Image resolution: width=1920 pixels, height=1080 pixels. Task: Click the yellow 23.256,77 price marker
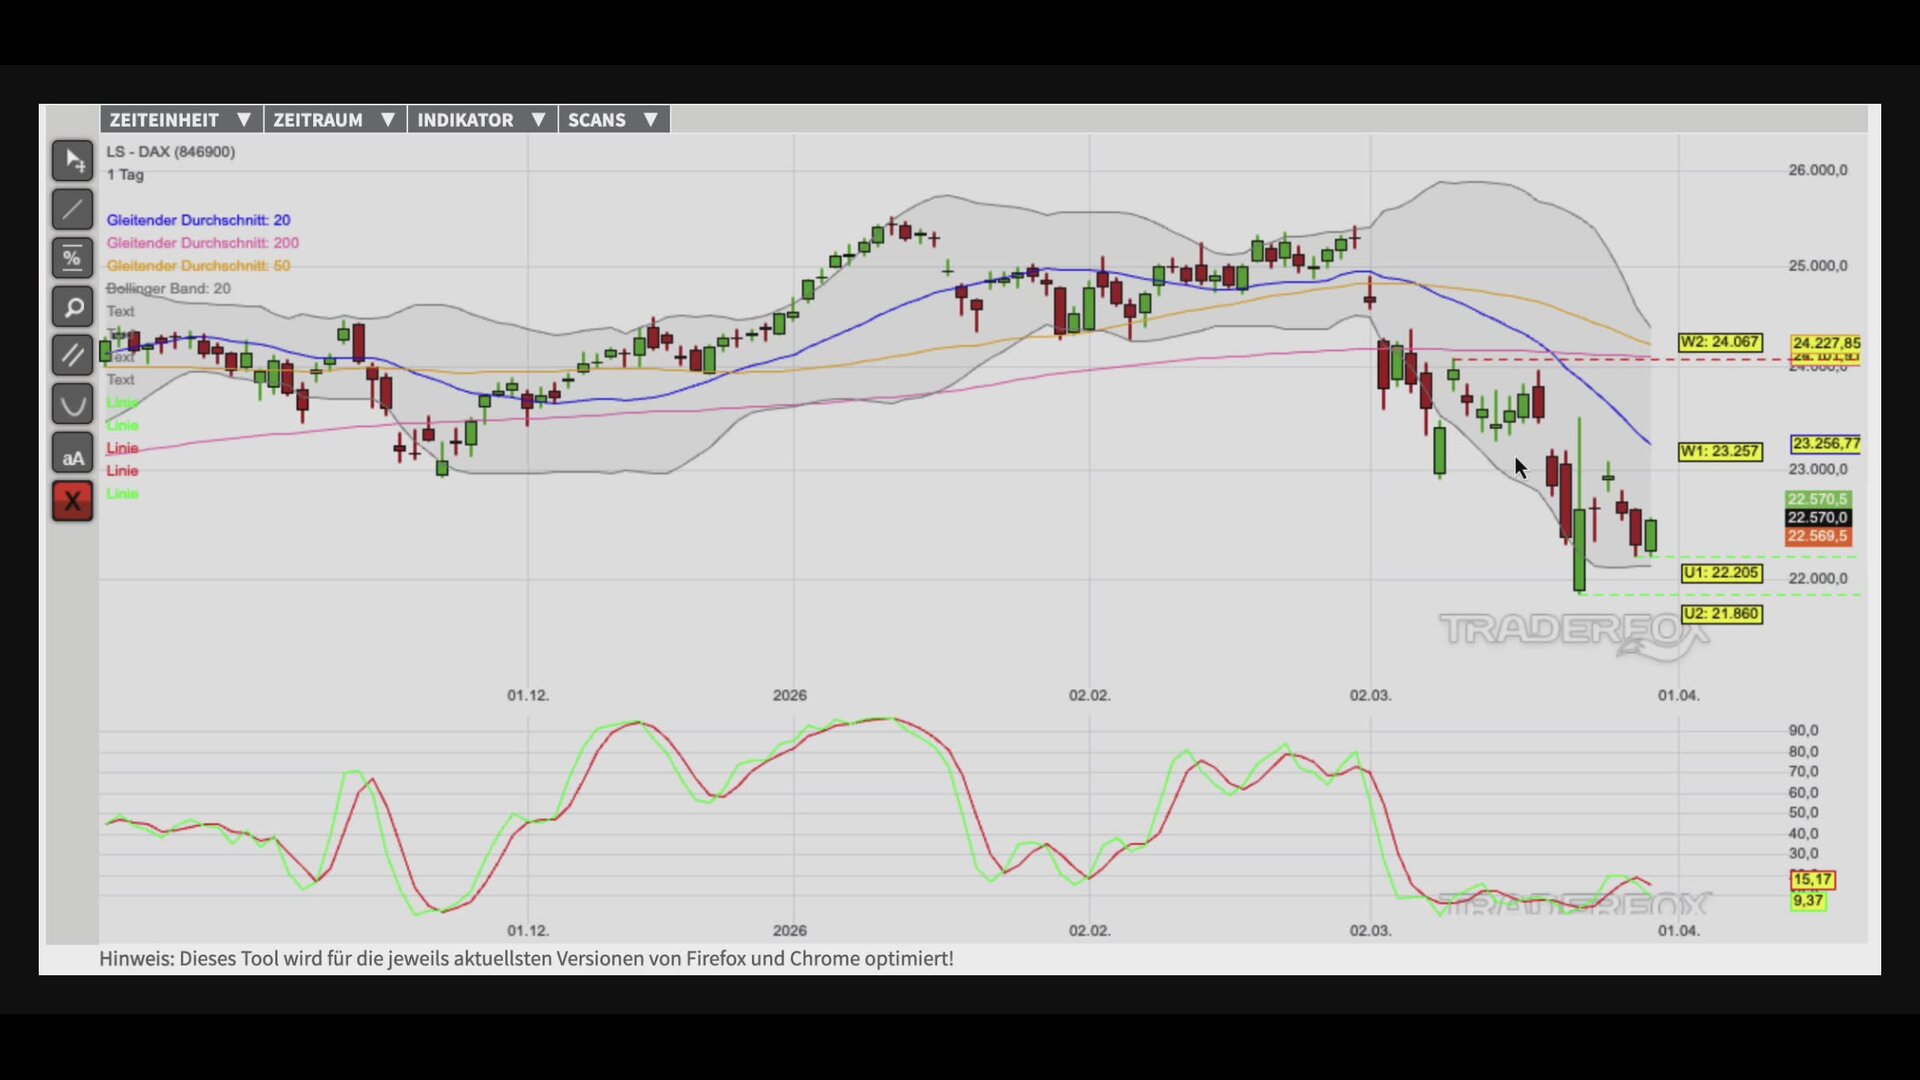[x=1825, y=443]
